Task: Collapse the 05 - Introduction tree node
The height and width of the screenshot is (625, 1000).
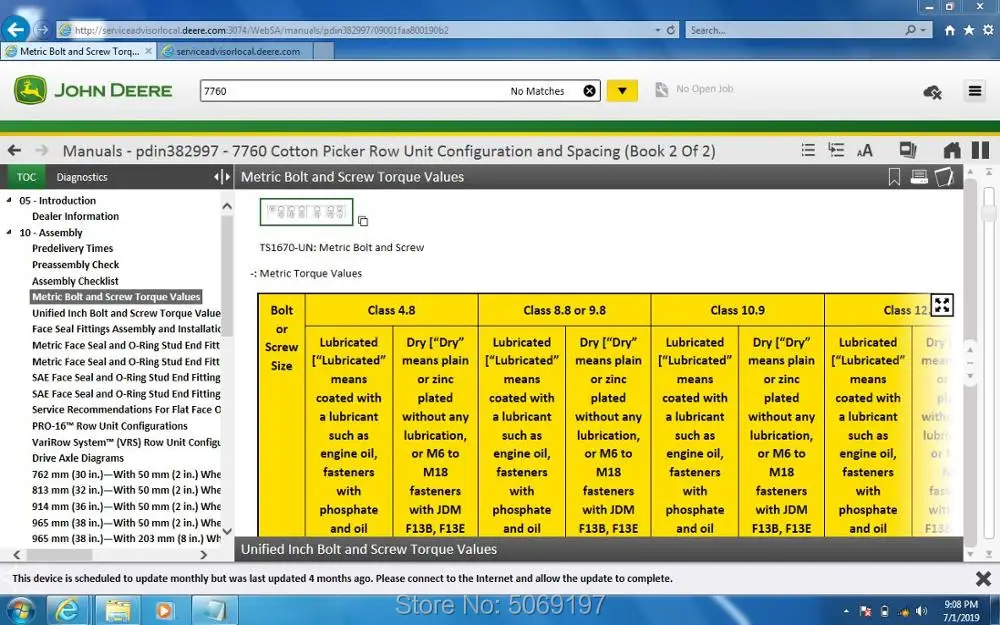Action: click(x=9, y=200)
